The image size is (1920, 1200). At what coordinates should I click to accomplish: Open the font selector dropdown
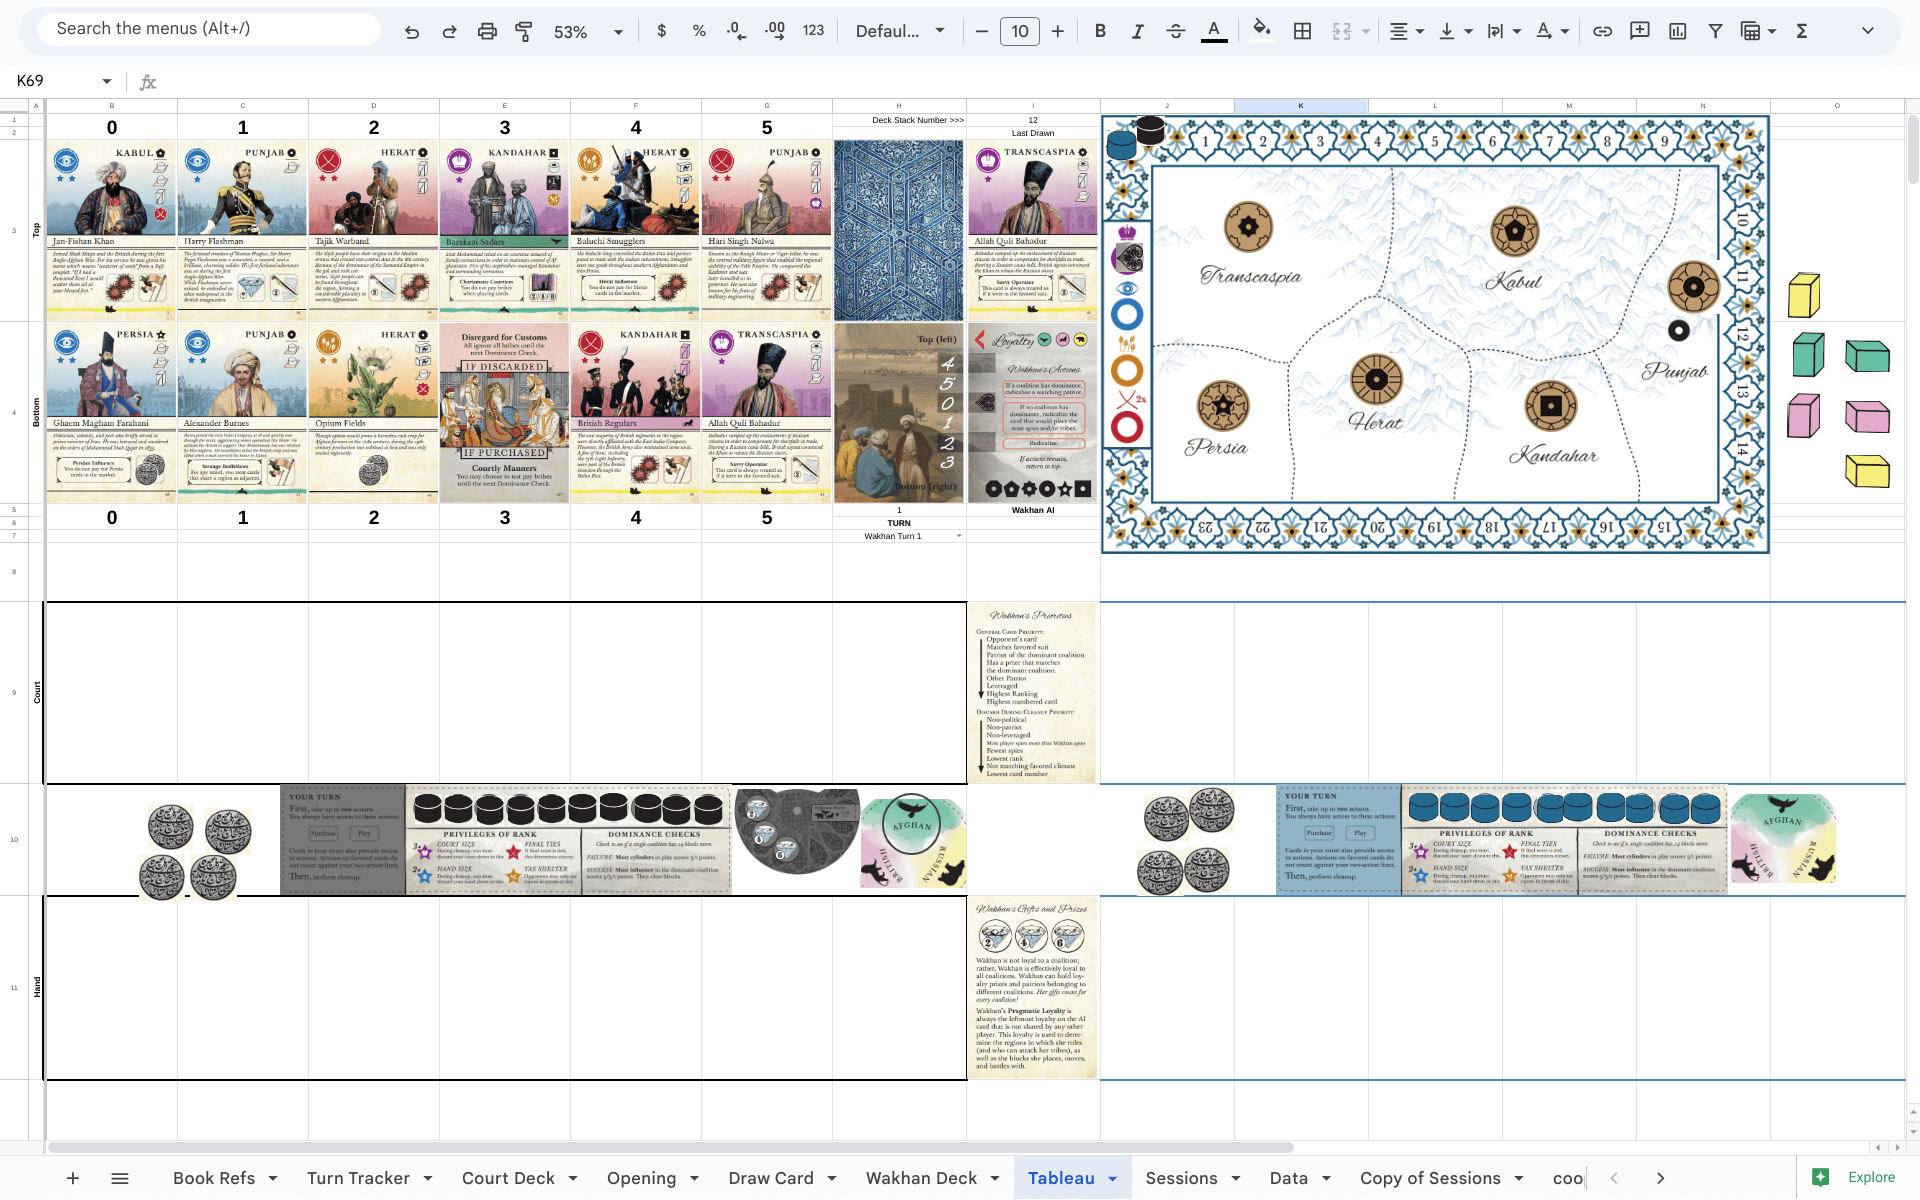click(x=898, y=31)
